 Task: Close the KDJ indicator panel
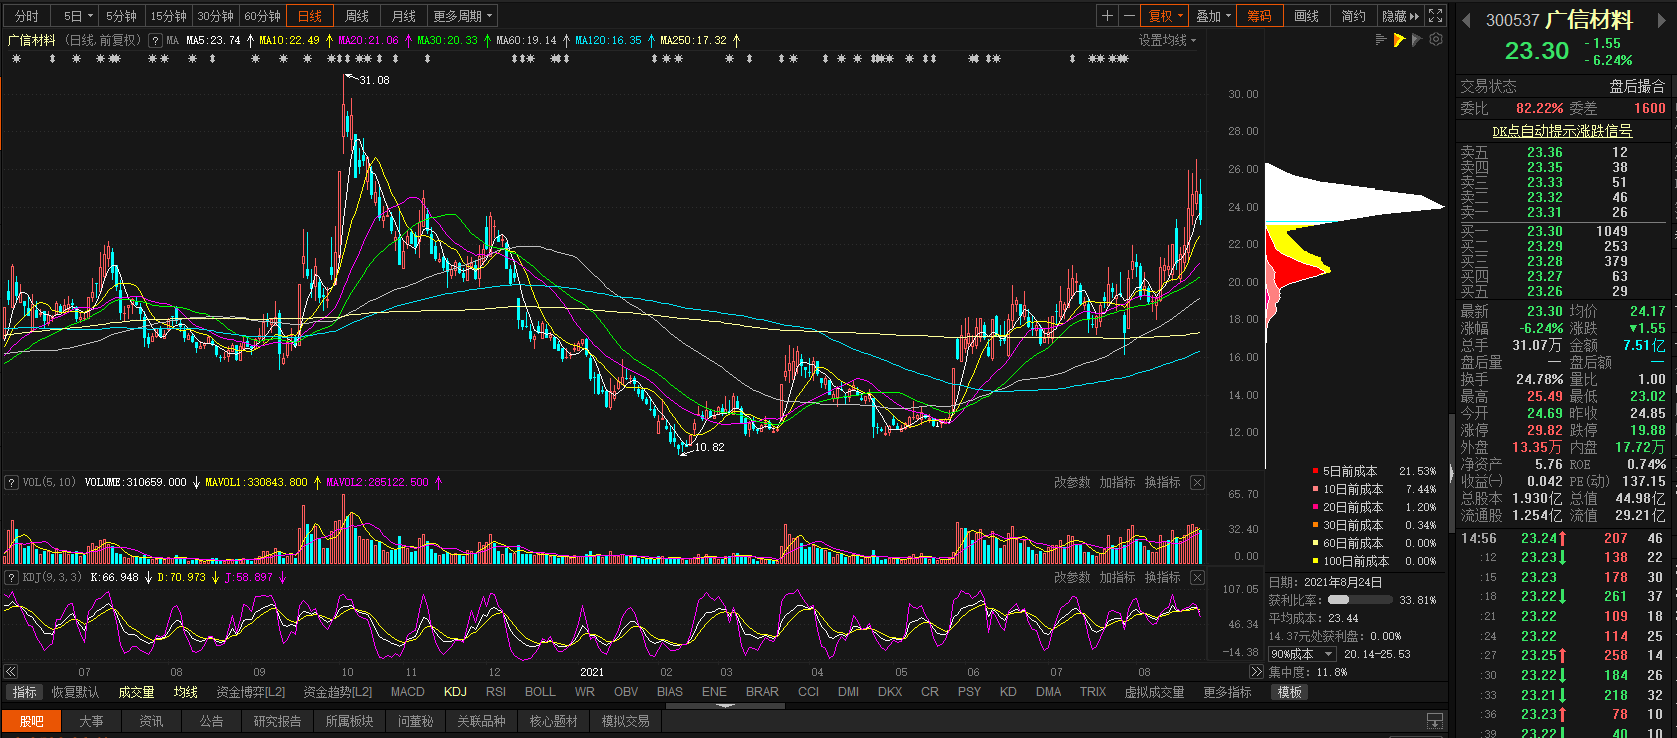pyautogui.click(x=1197, y=577)
